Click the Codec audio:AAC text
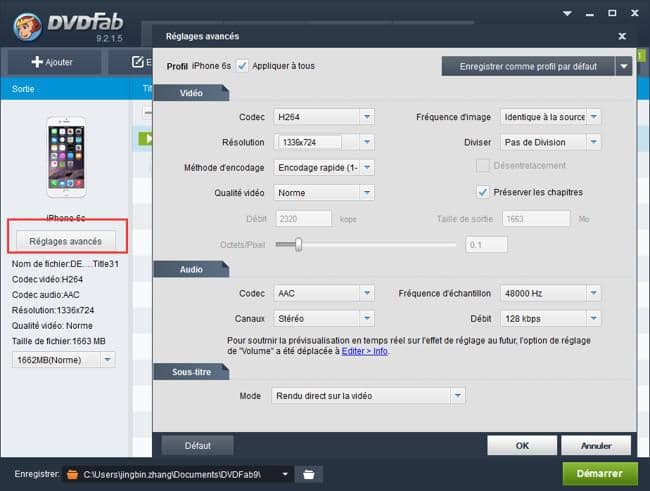650x491 pixels. coord(45,294)
